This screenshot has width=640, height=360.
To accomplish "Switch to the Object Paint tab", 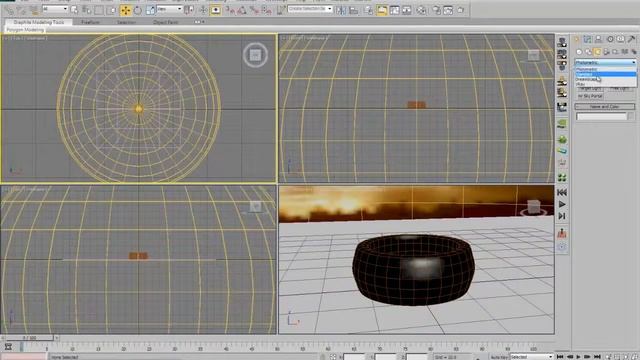I will click(x=166, y=22).
